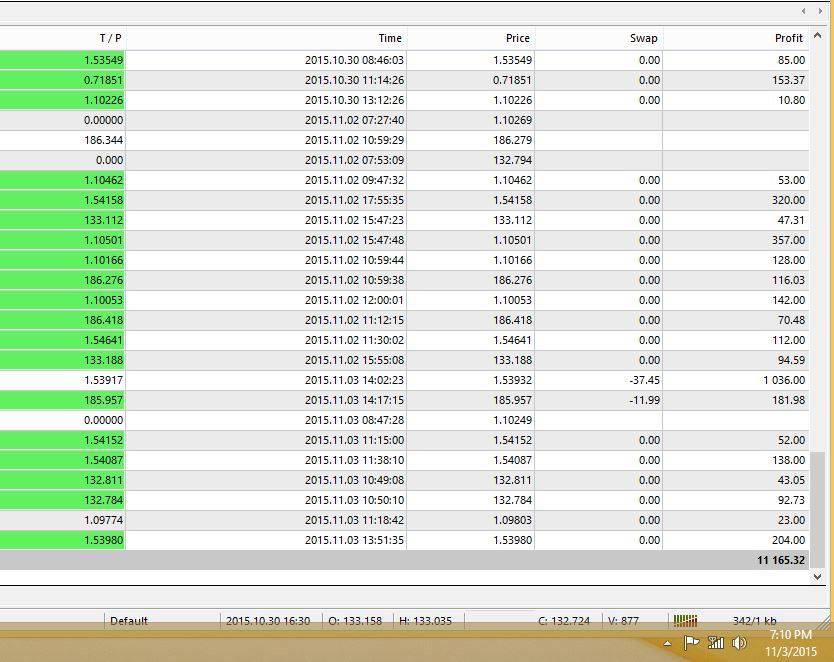Select the swap value -37.45
Viewport: 834px width, 662px height.
[x=645, y=380]
